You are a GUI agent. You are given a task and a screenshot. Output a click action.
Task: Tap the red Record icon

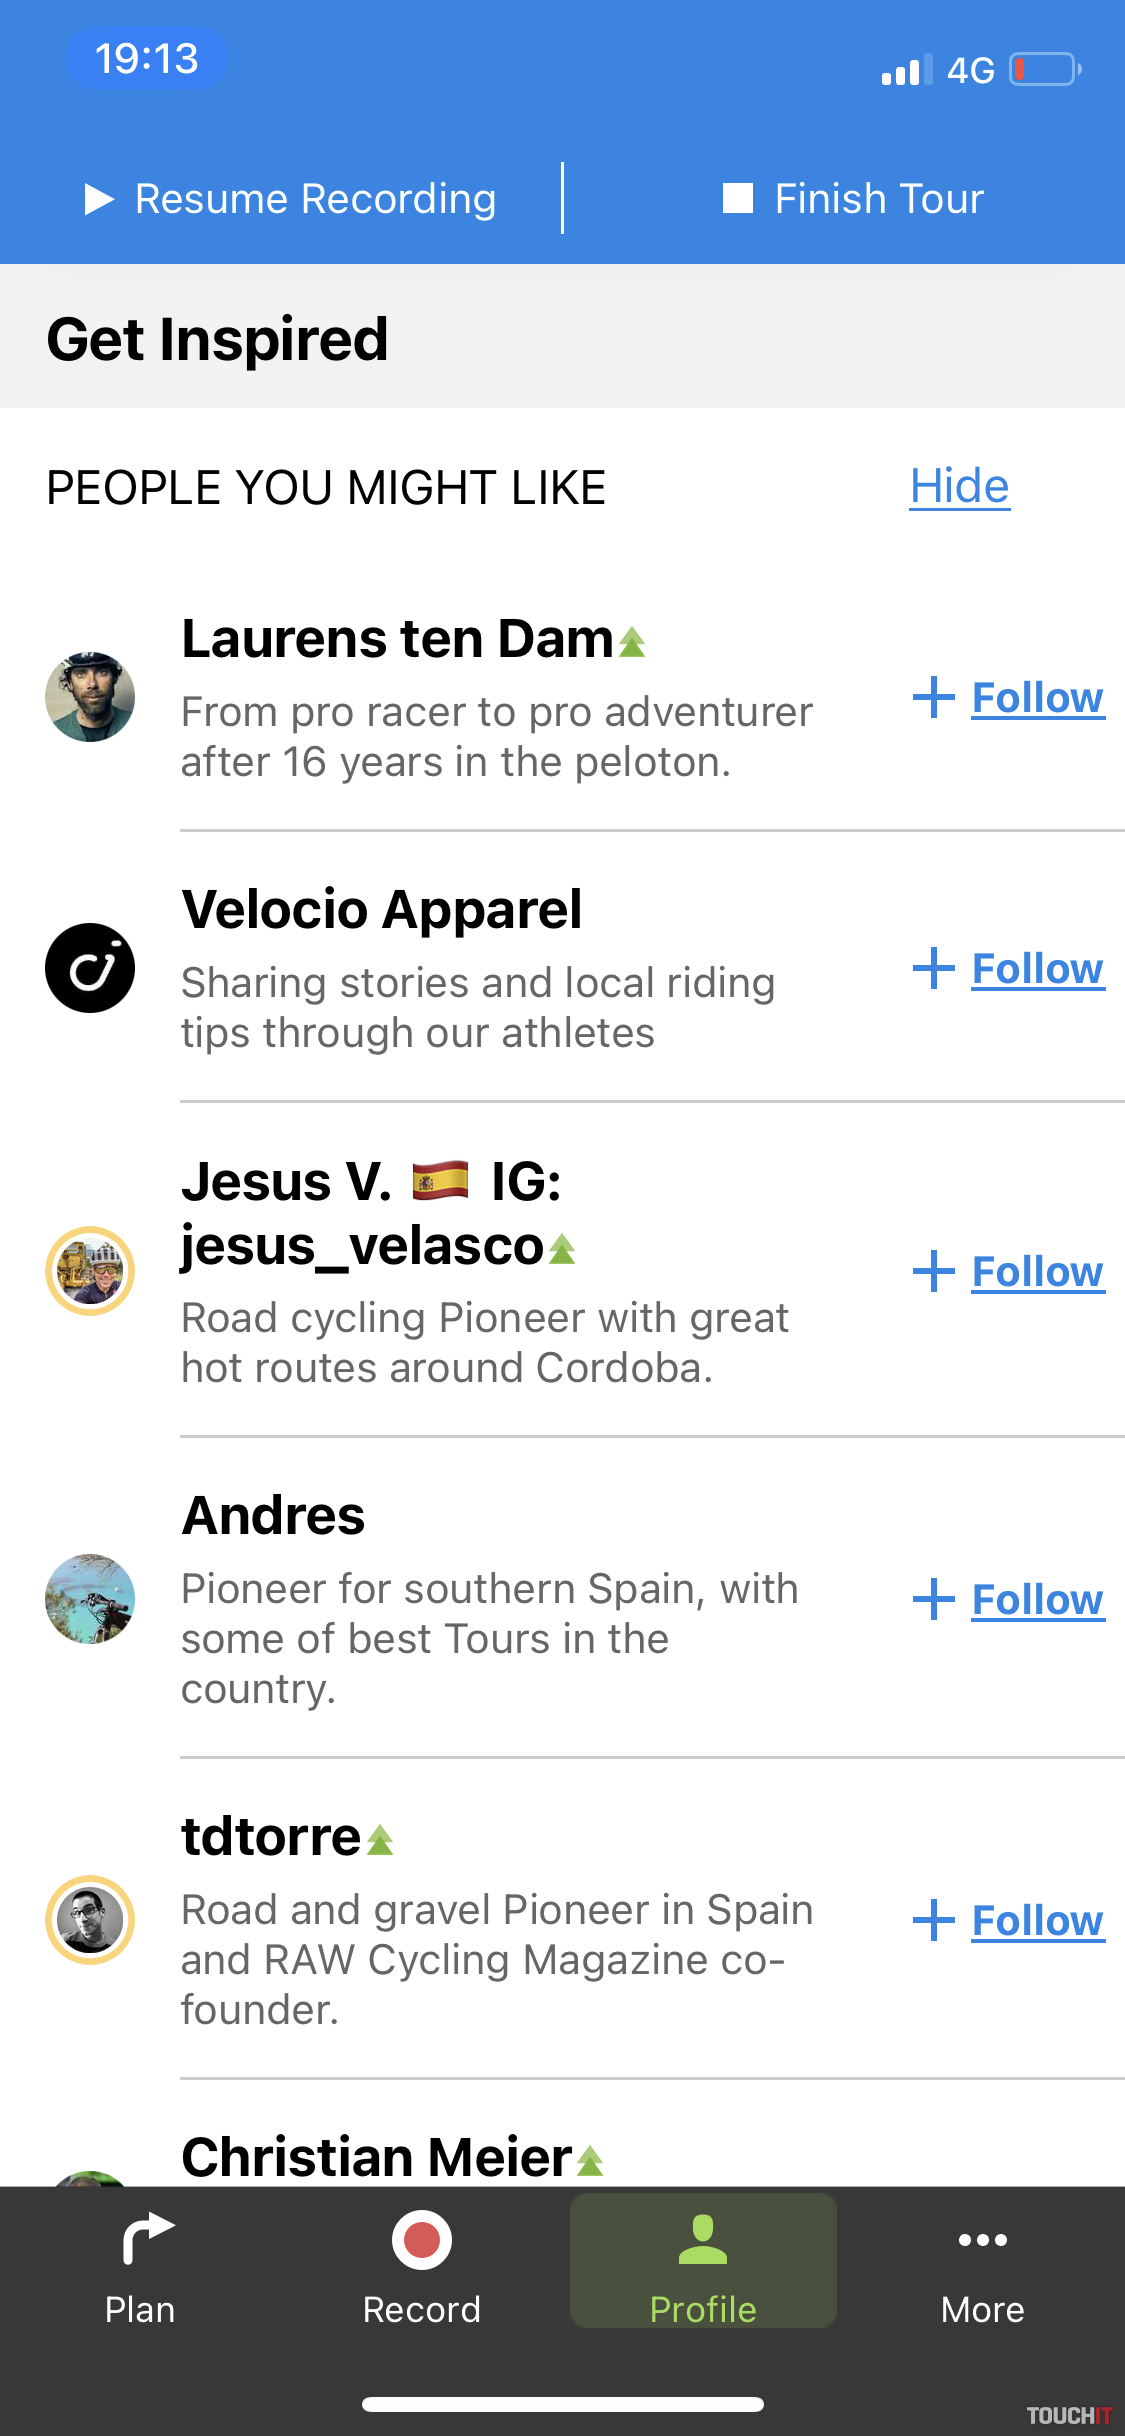421,2240
